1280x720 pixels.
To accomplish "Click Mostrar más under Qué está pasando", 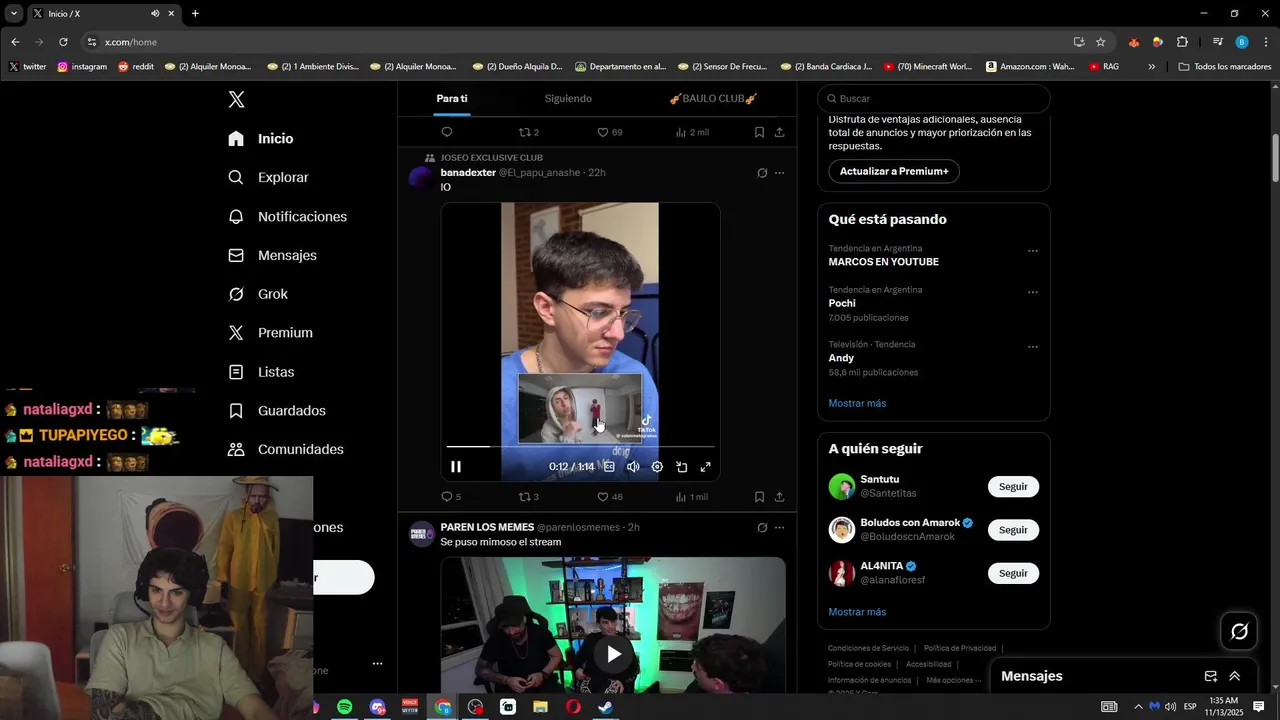I will point(857,403).
